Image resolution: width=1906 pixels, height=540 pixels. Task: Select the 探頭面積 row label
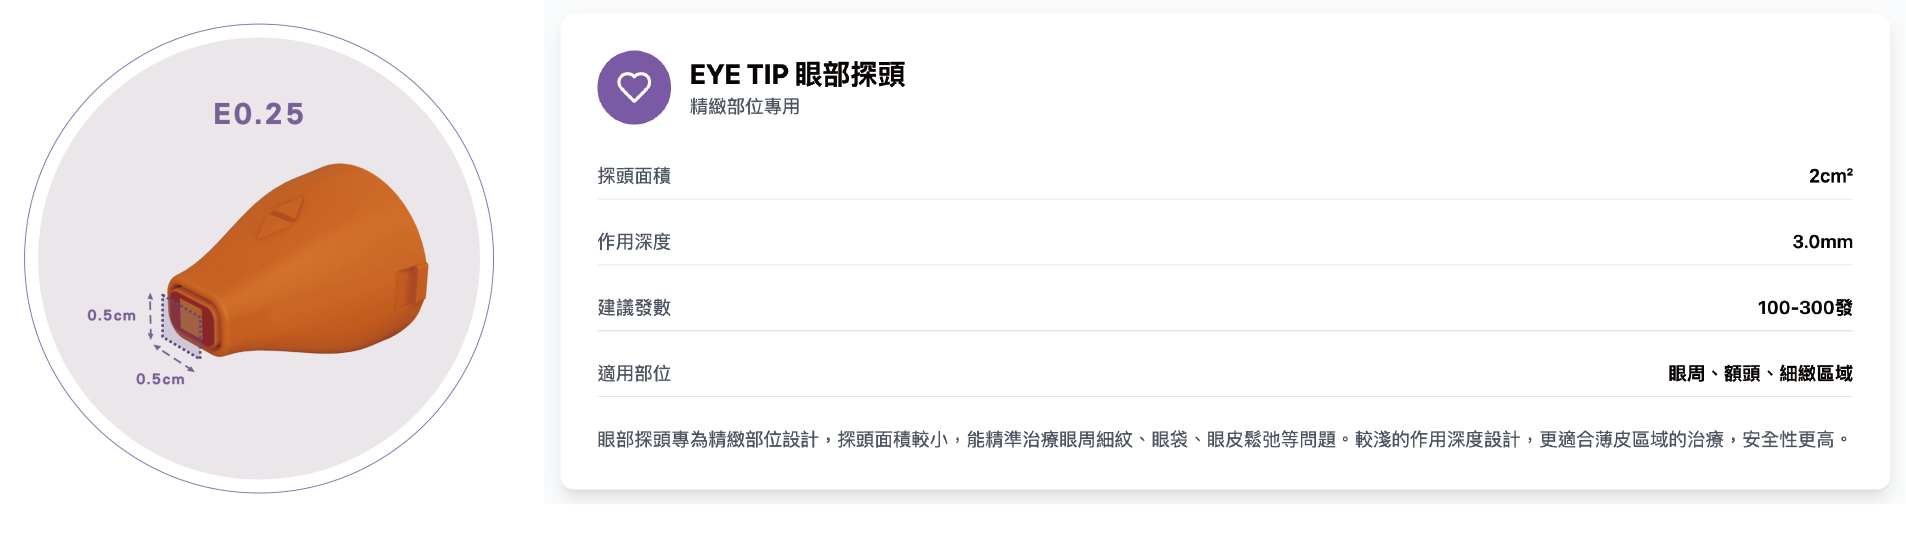click(x=634, y=176)
